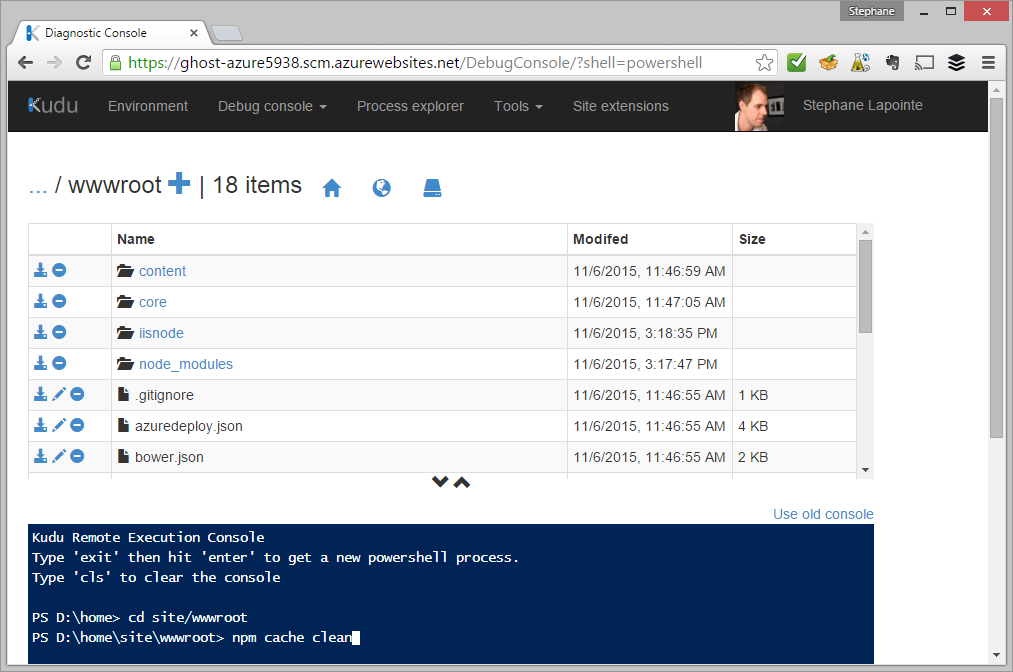Viewport: 1013px width, 672px height.
Task: Open the Chrome hamburger menu
Action: point(988,63)
